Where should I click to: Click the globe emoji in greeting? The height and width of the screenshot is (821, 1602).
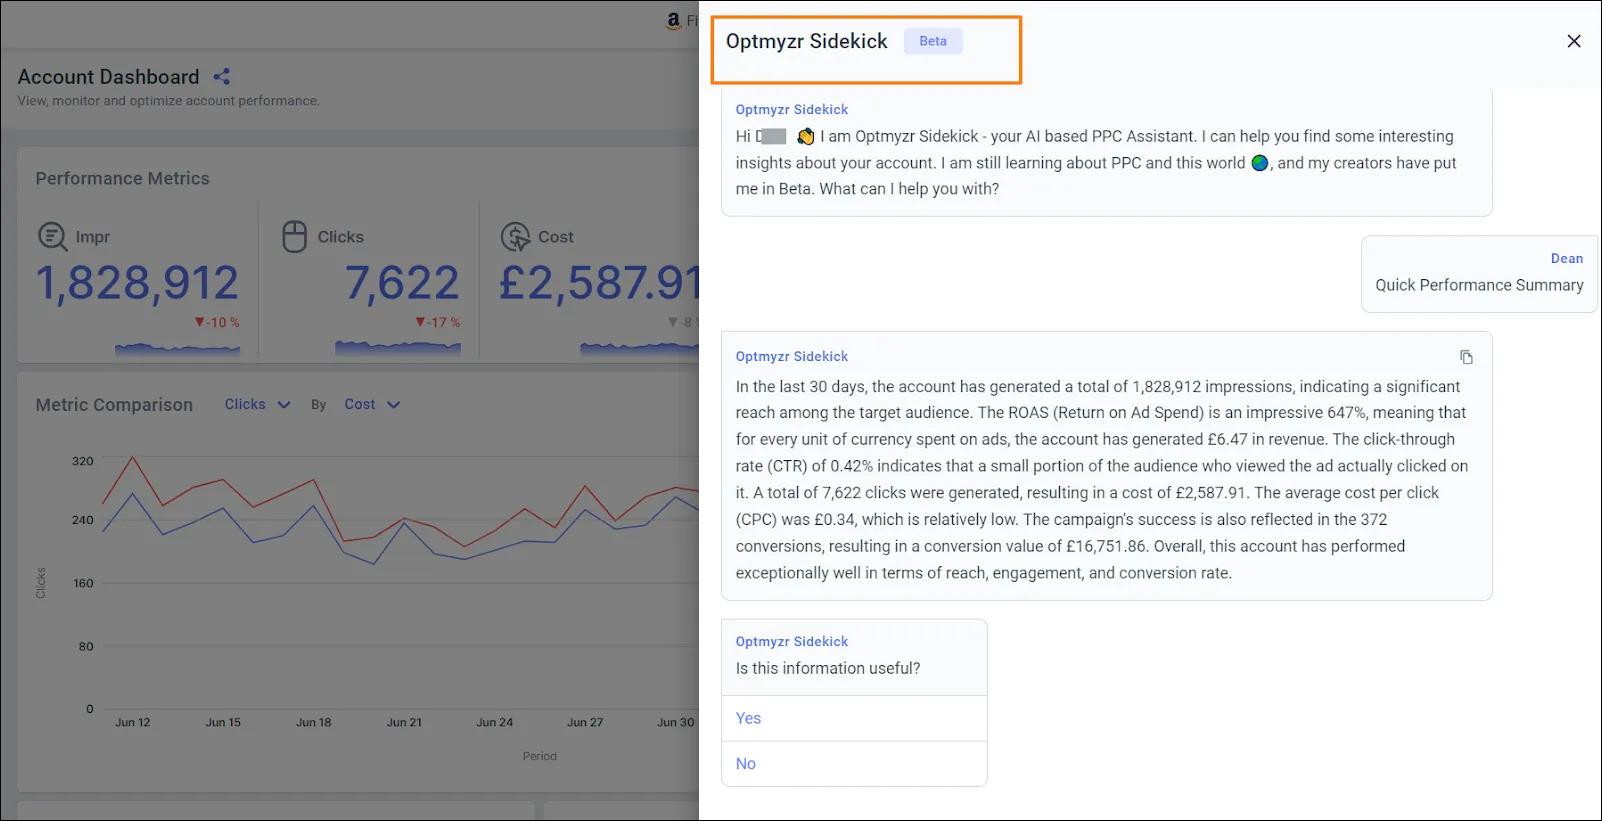1260,163
